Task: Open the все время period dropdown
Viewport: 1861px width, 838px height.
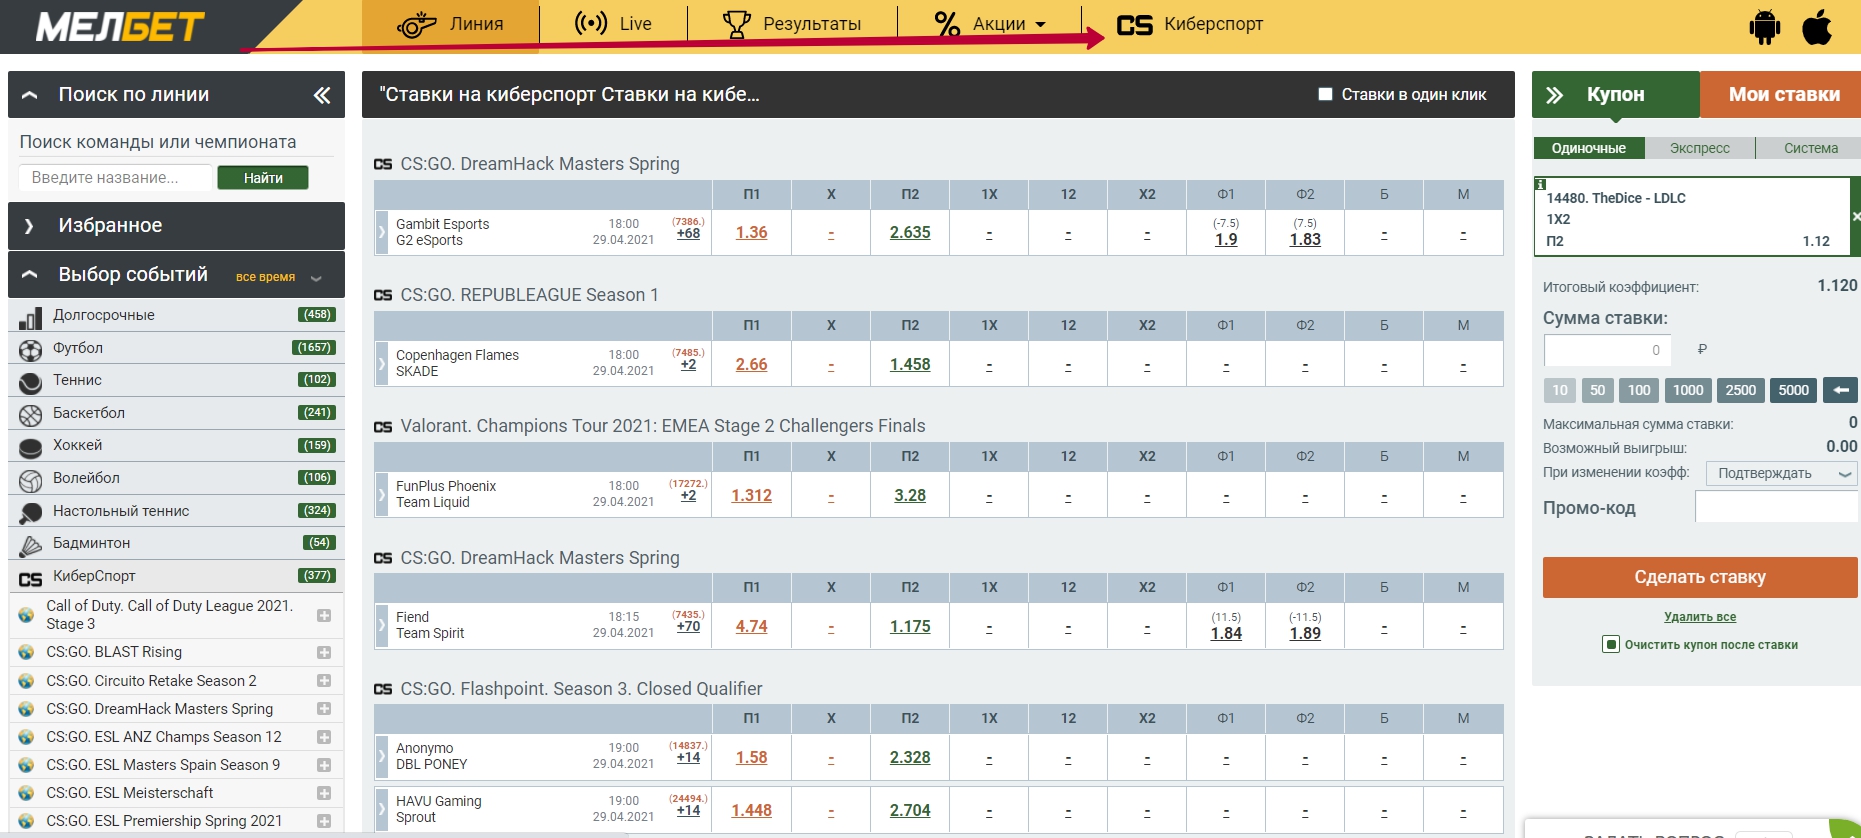Action: (x=278, y=277)
